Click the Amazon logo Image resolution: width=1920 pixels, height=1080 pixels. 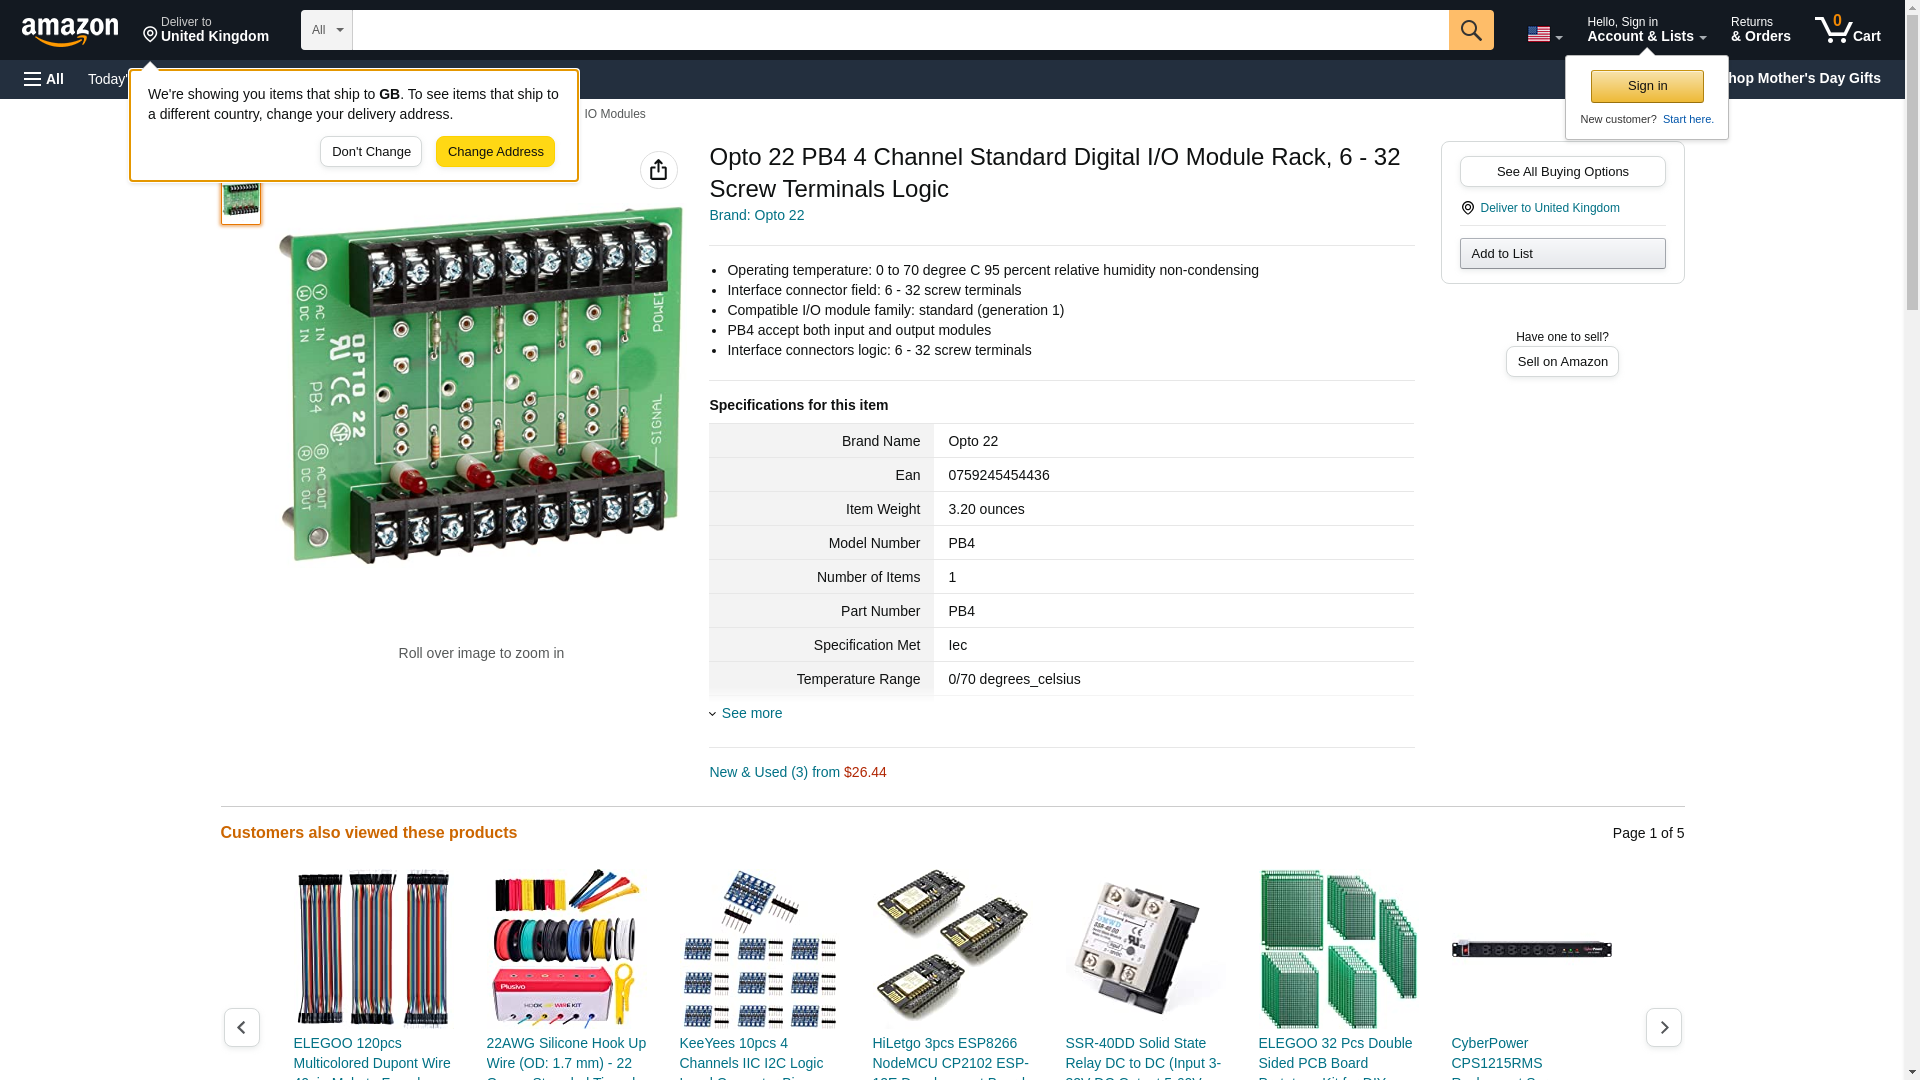70,32
